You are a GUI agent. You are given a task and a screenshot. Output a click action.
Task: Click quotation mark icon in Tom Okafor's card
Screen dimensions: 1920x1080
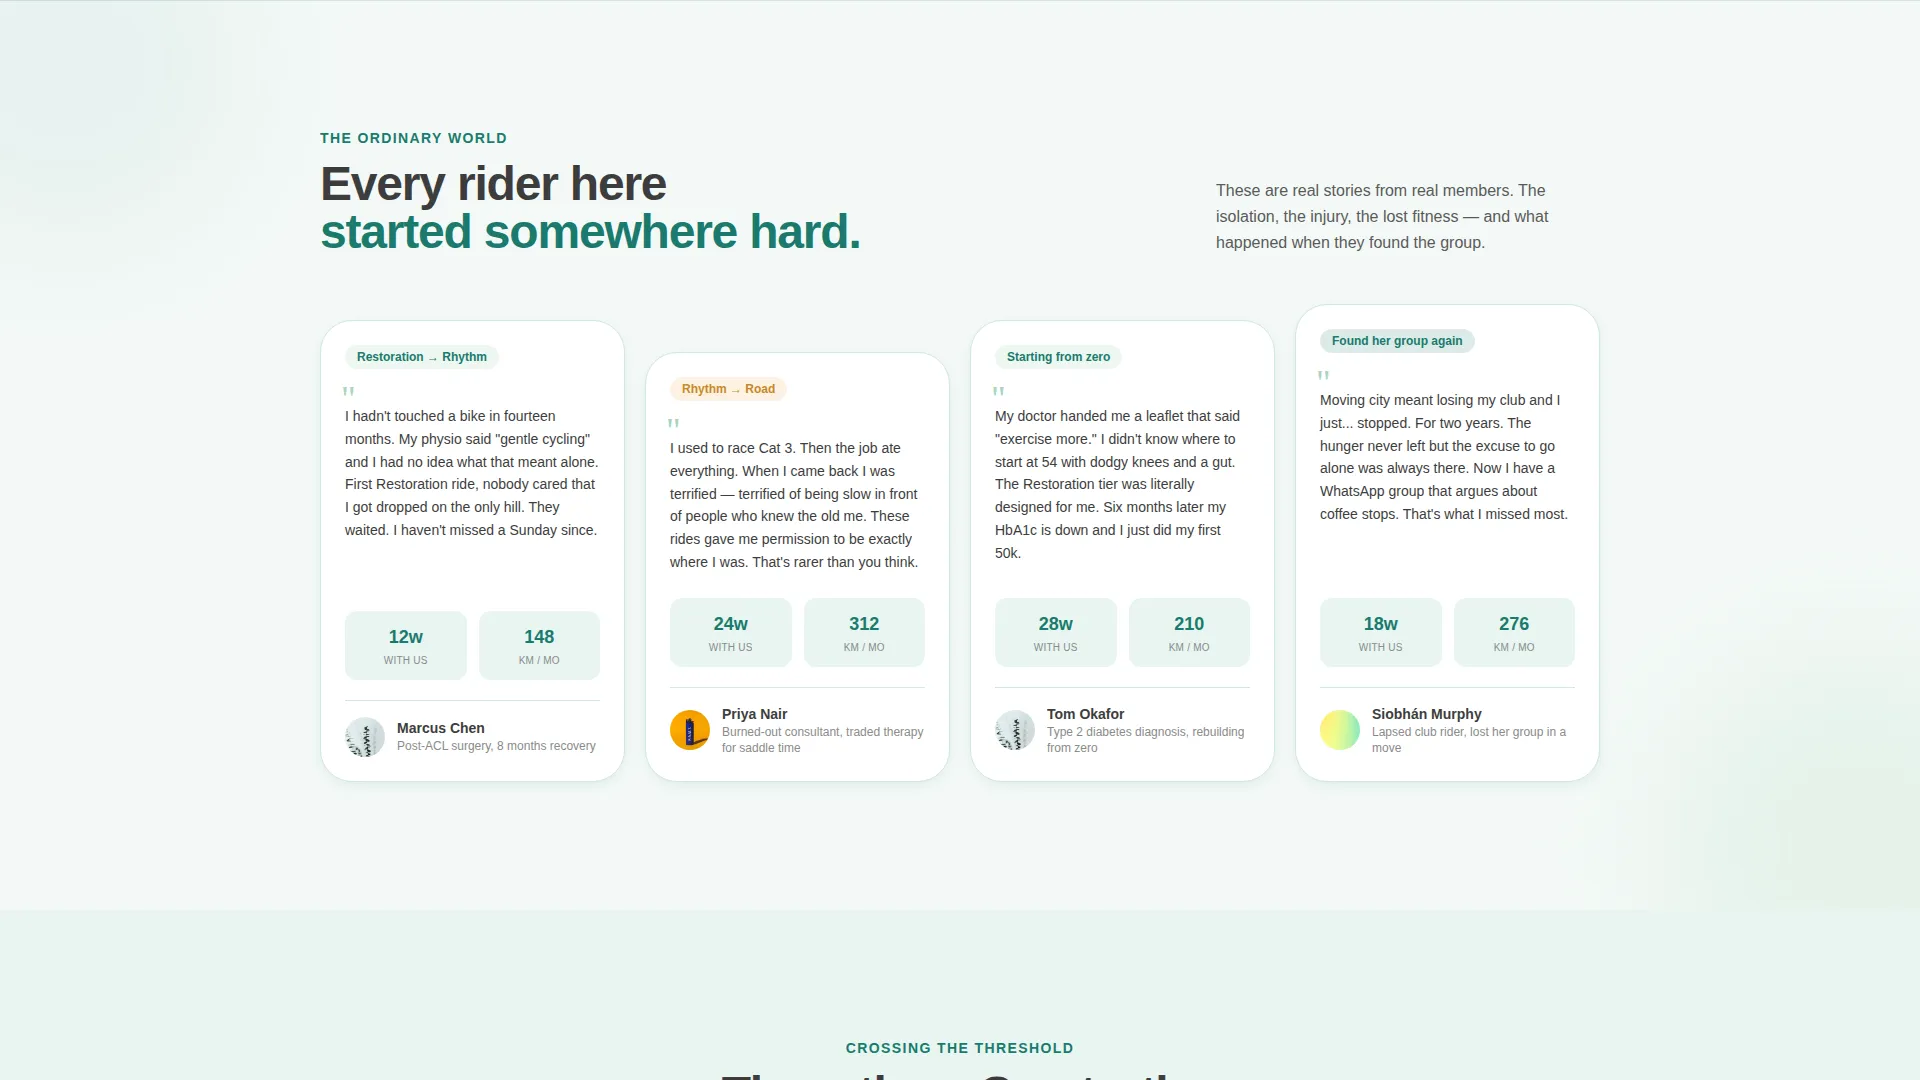[998, 391]
